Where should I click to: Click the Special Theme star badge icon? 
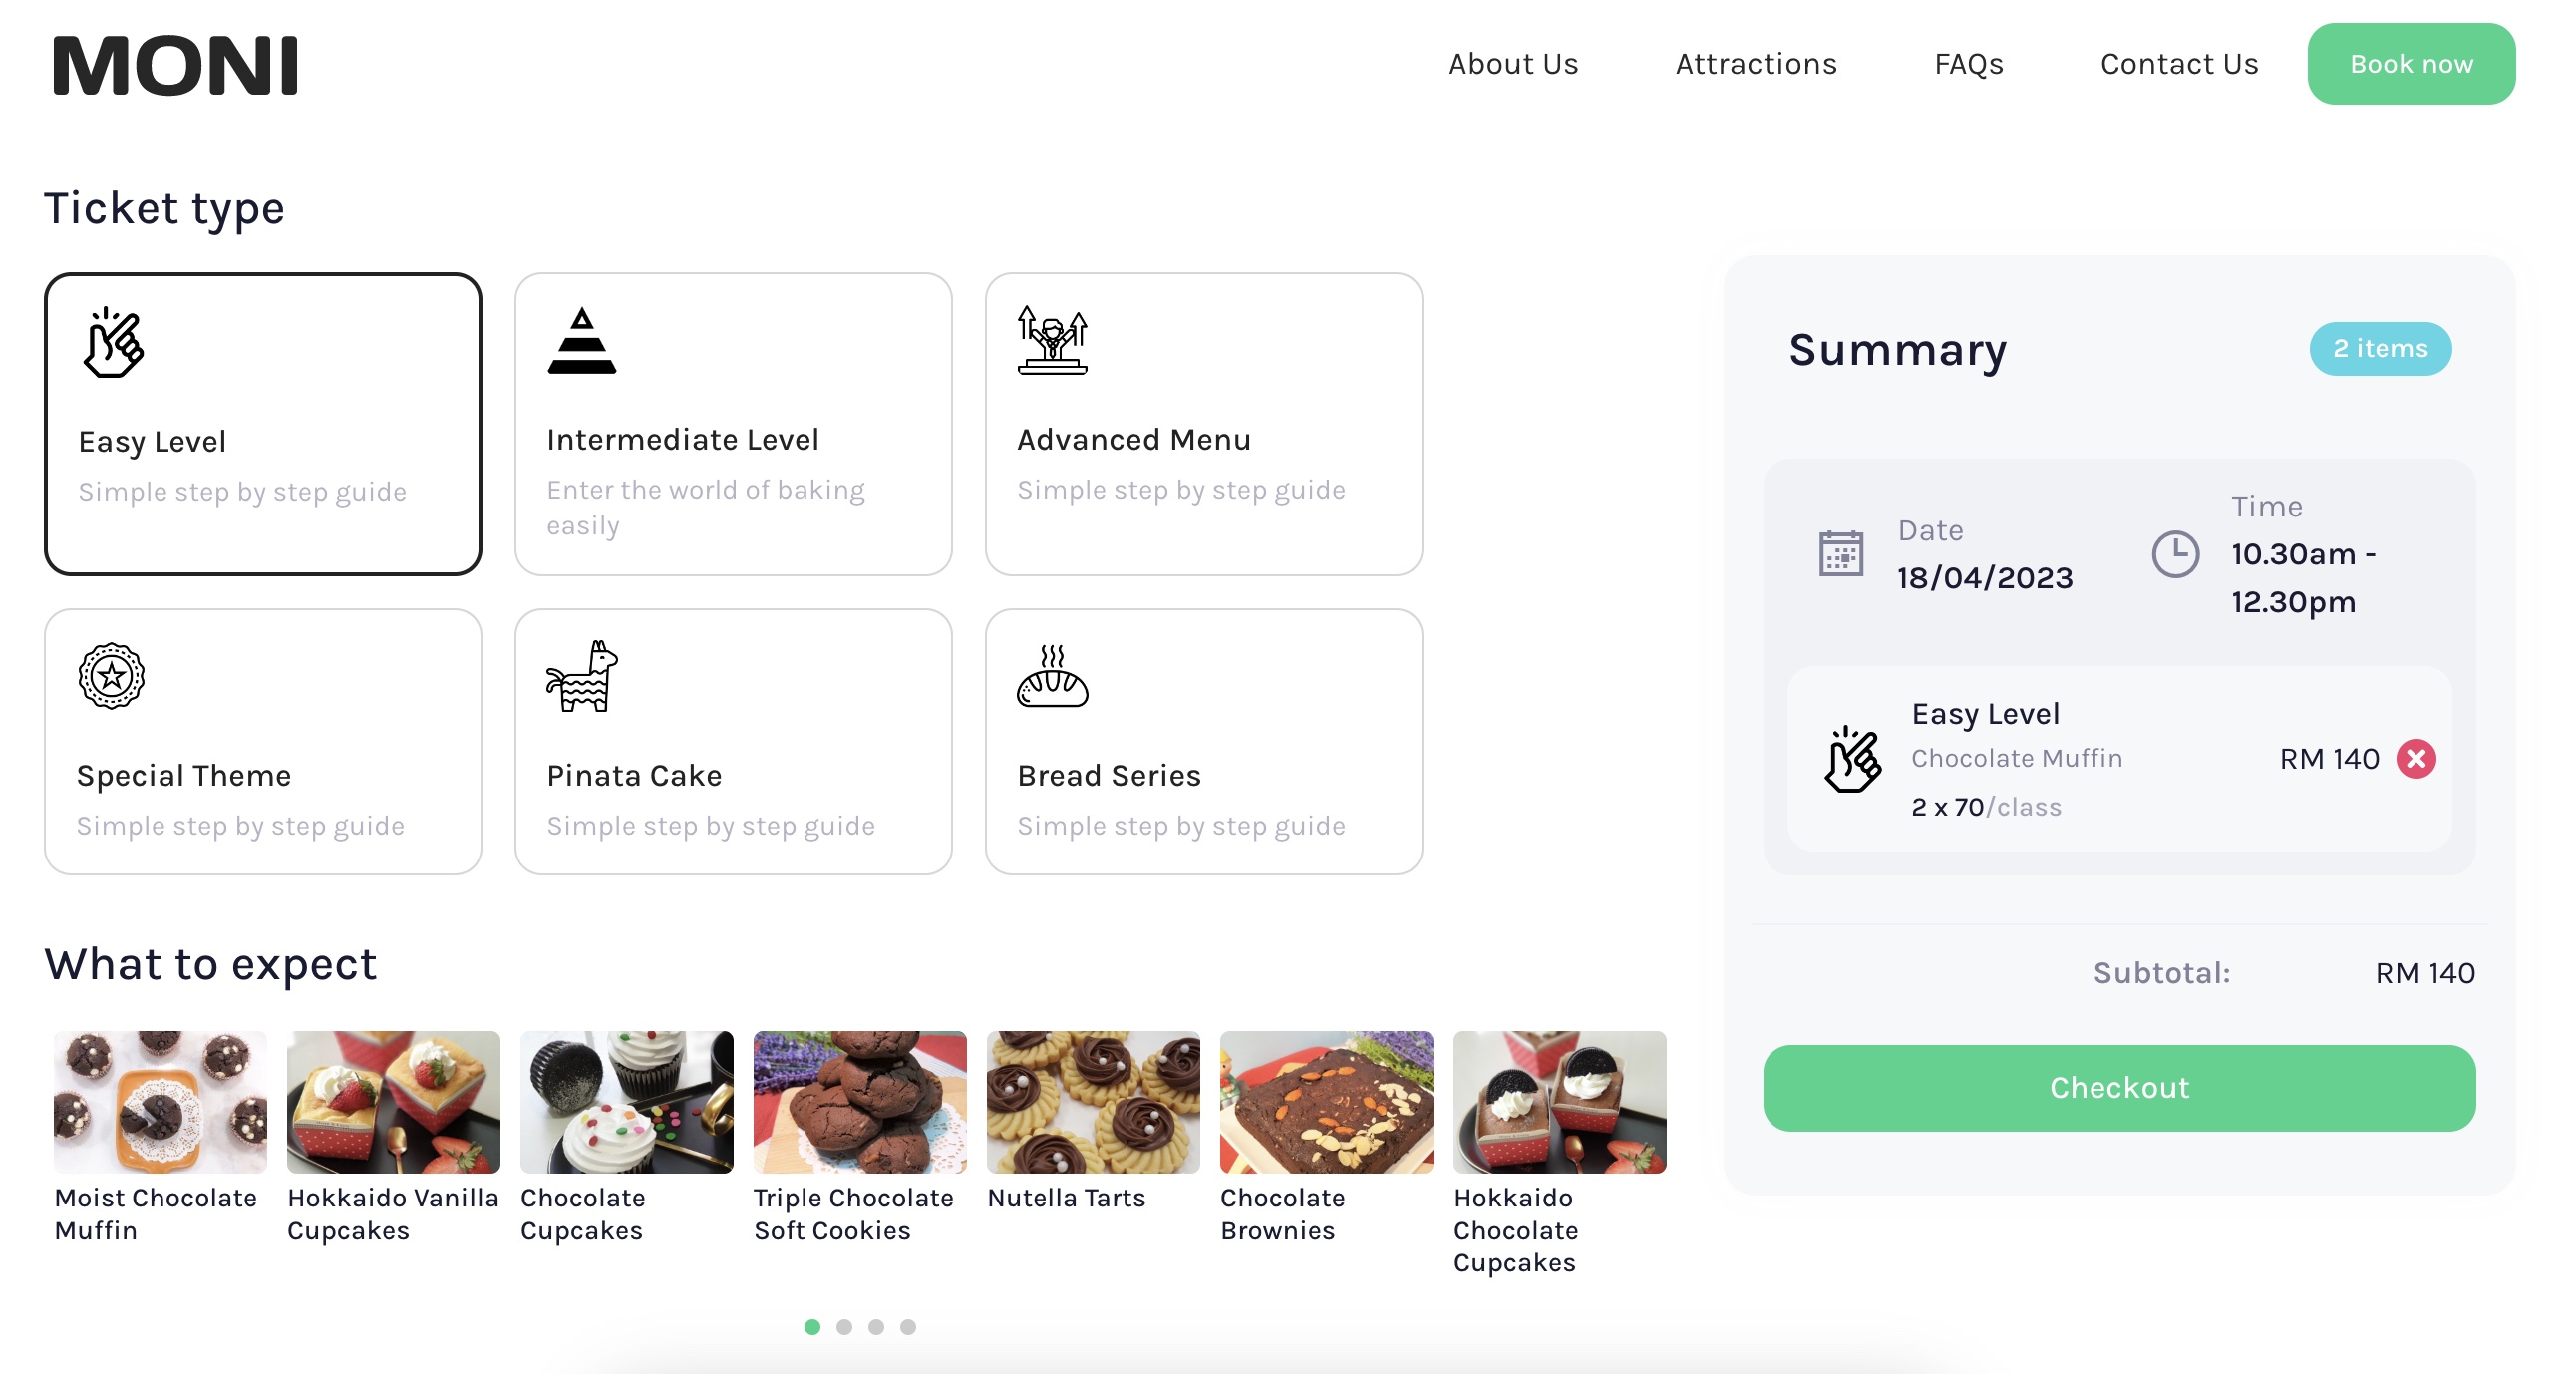coord(111,676)
